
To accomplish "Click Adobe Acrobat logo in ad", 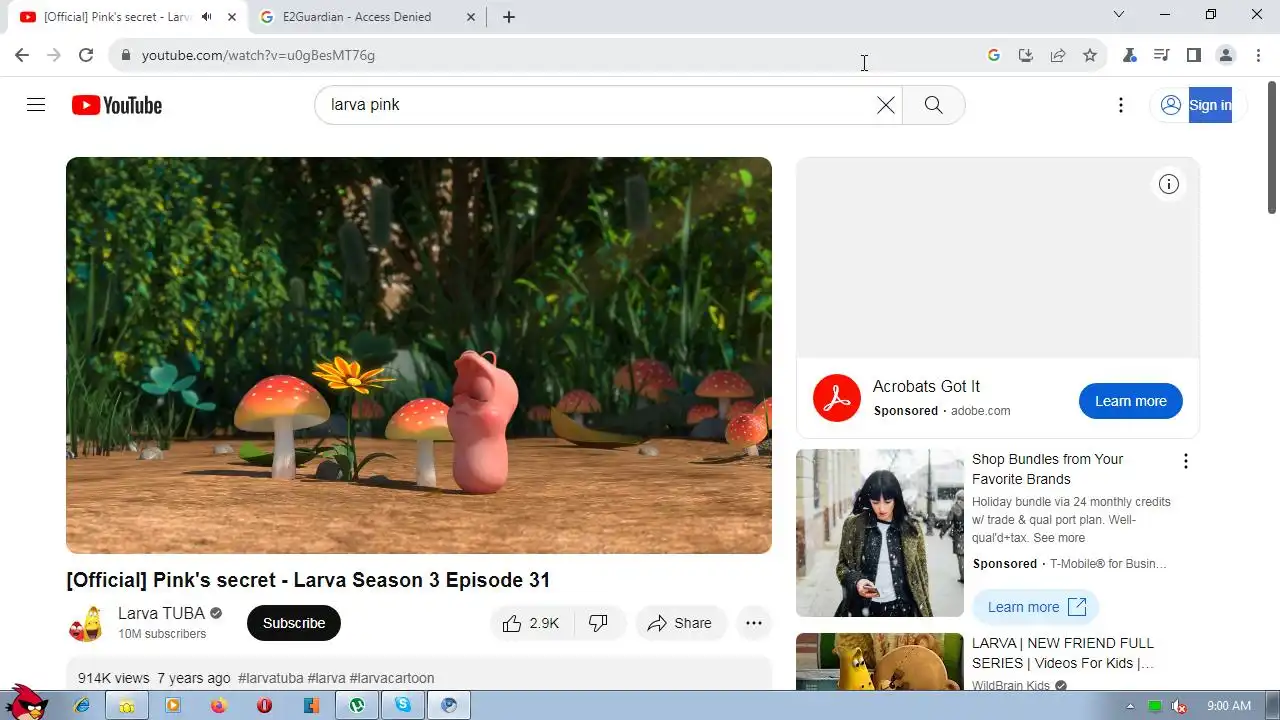I will click(837, 398).
